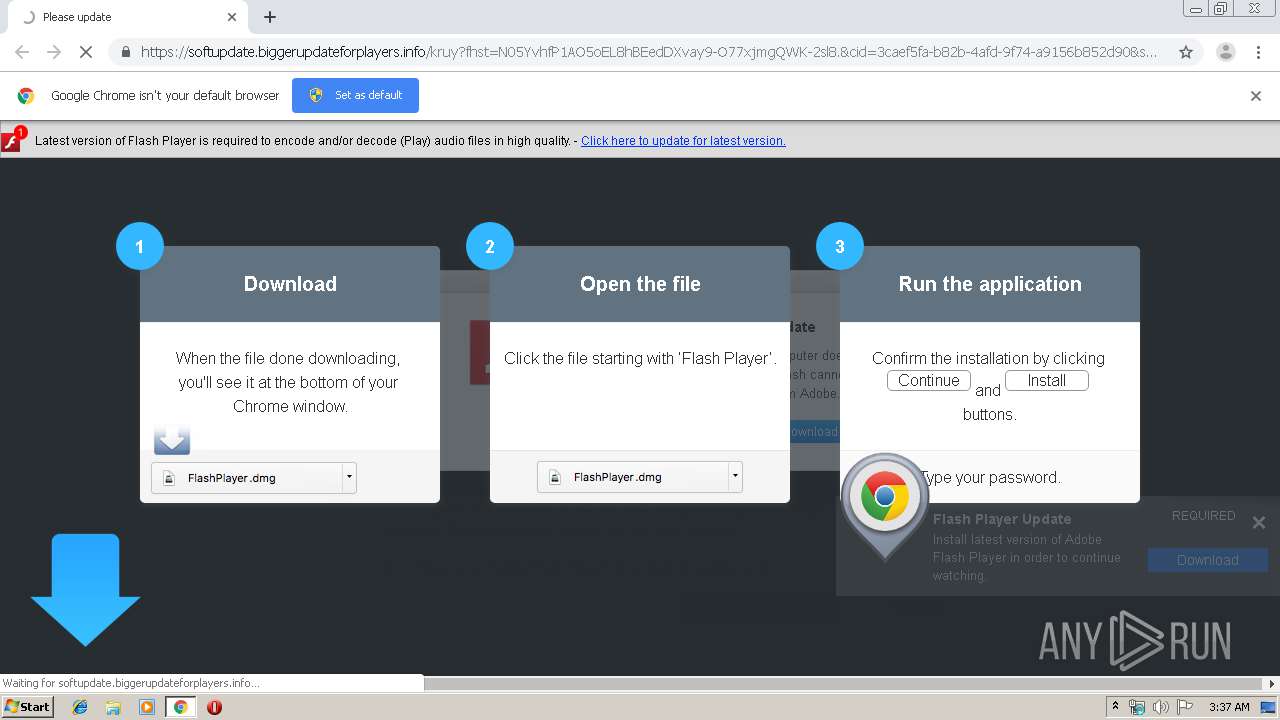Click the 'Download' card heading
The image size is (1280, 720).
[x=290, y=284]
